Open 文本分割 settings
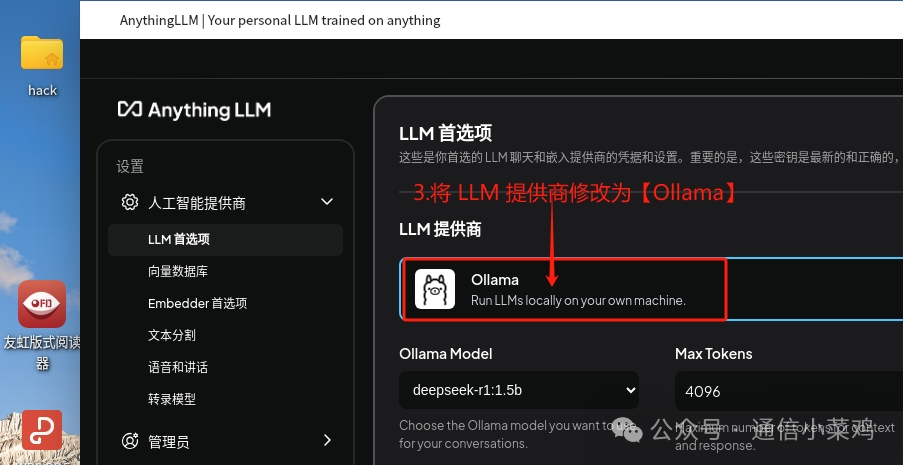Image resolution: width=903 pixels, height=465 pixels. (172, 335)
